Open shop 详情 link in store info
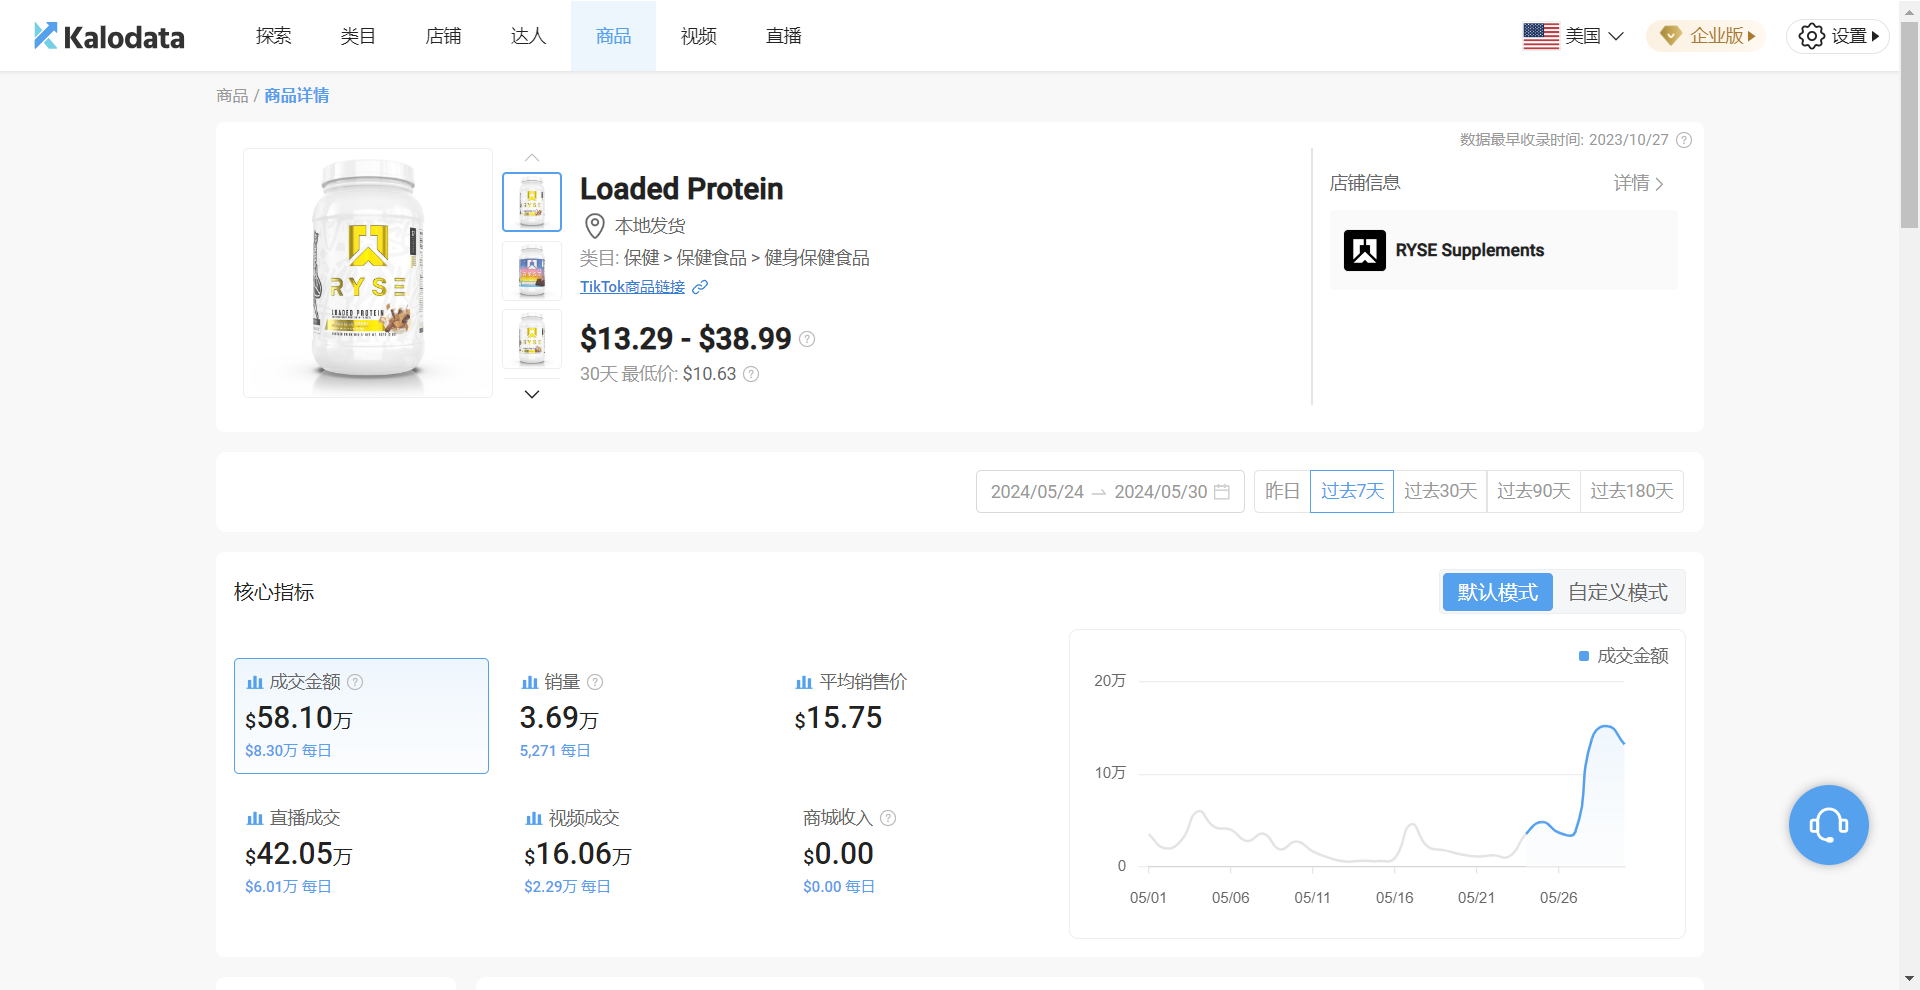This screenshot has width=1920, height=990. click(1638, 183)
